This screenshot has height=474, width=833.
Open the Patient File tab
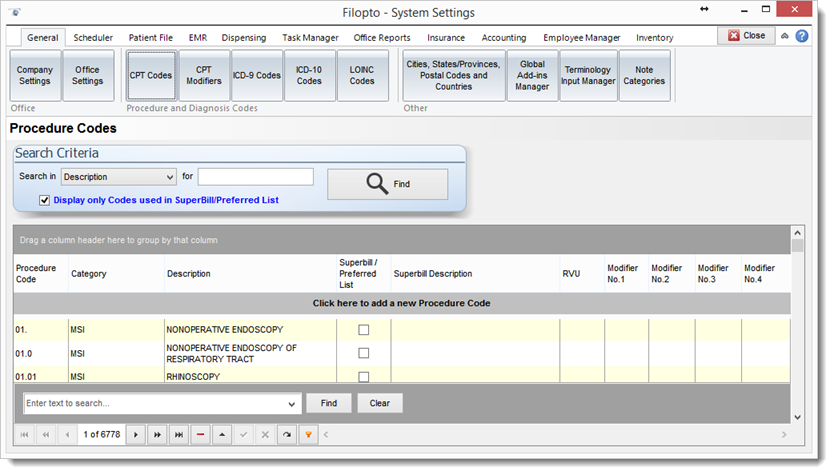(x=150, y=38)
